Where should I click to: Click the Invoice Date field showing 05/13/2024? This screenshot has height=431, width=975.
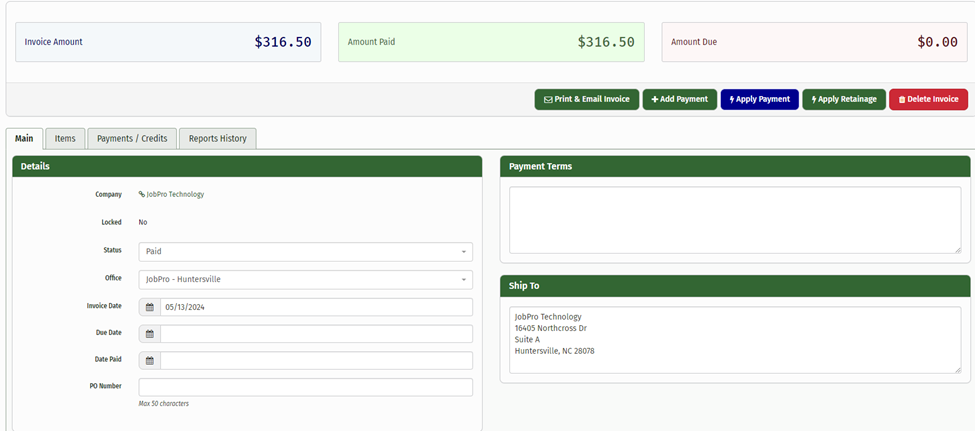(315, 307)
